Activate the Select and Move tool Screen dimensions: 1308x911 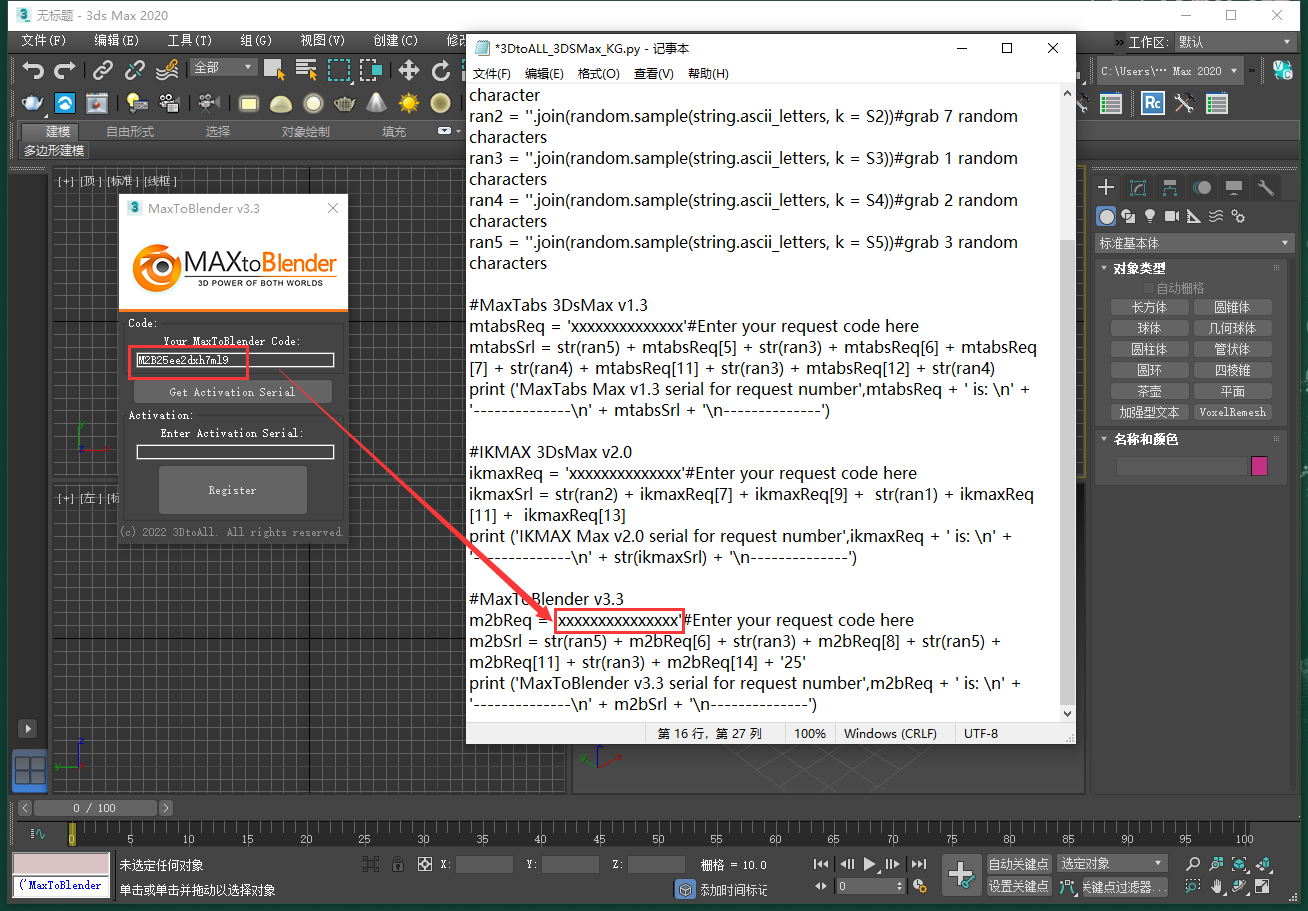(409, 70)
